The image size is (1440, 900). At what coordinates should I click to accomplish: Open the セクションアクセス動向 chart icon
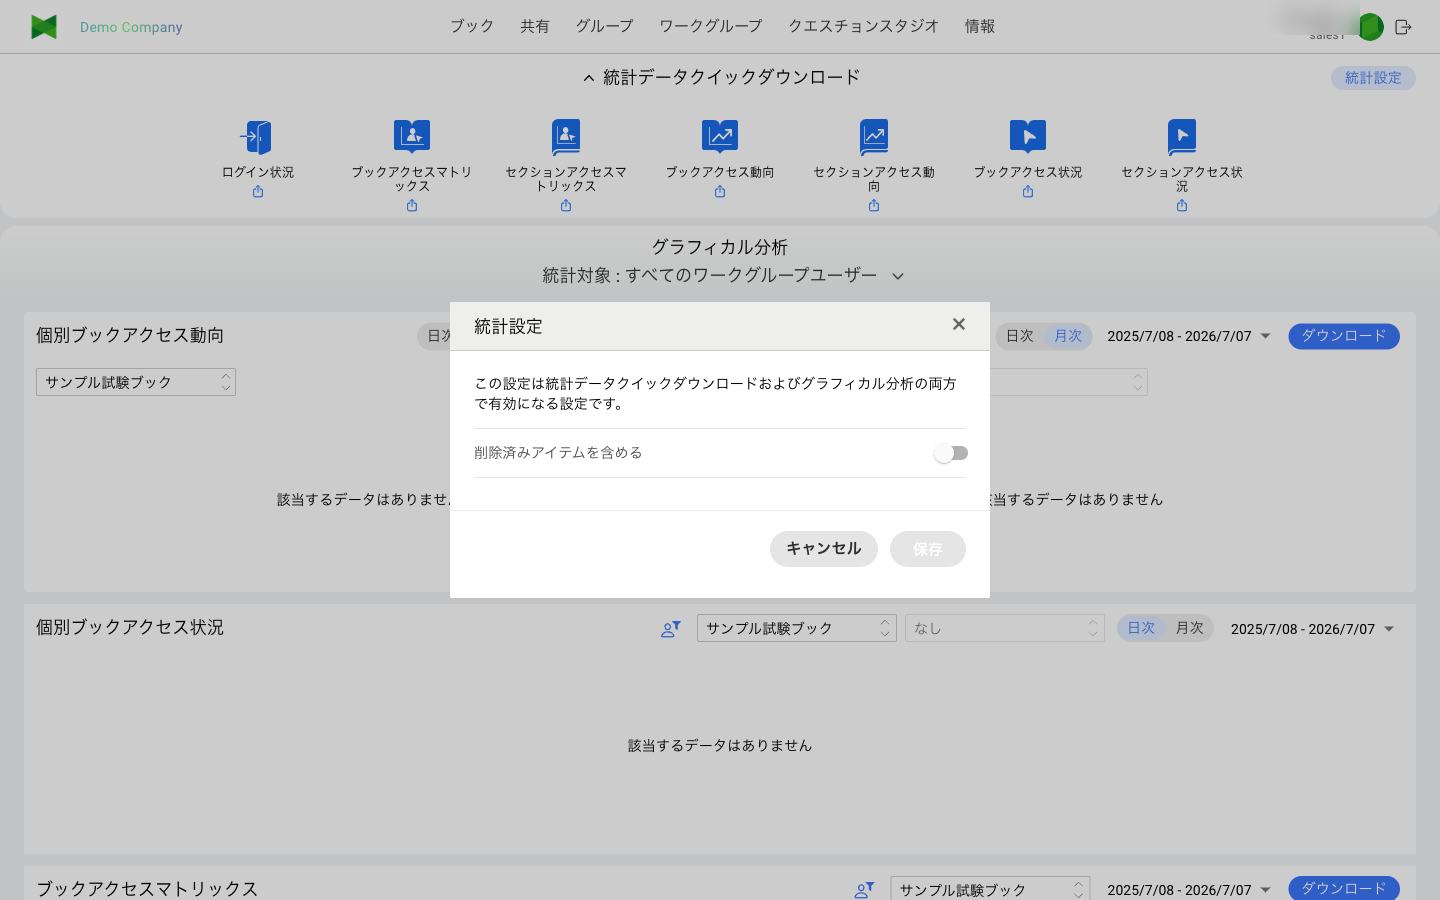pos(874,137)
